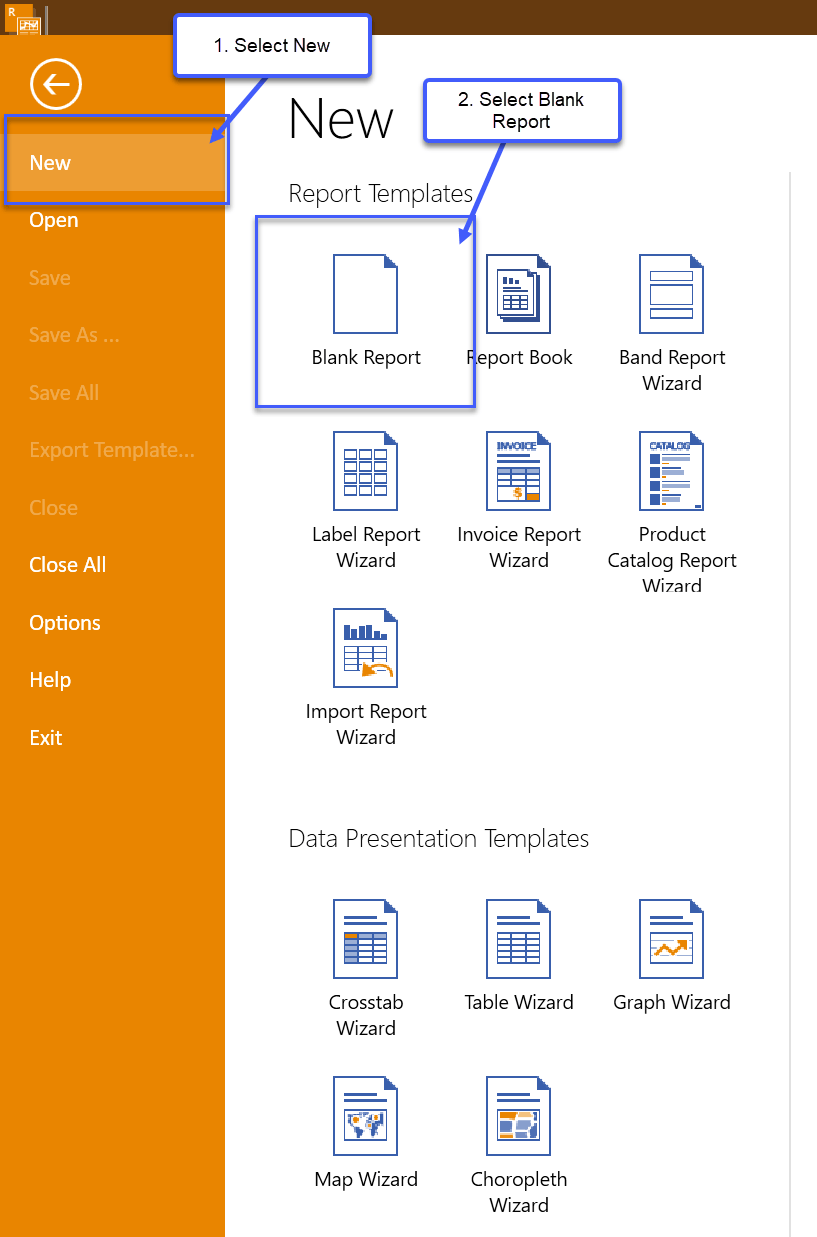Open the Map Wizard

click(365, 1115)
